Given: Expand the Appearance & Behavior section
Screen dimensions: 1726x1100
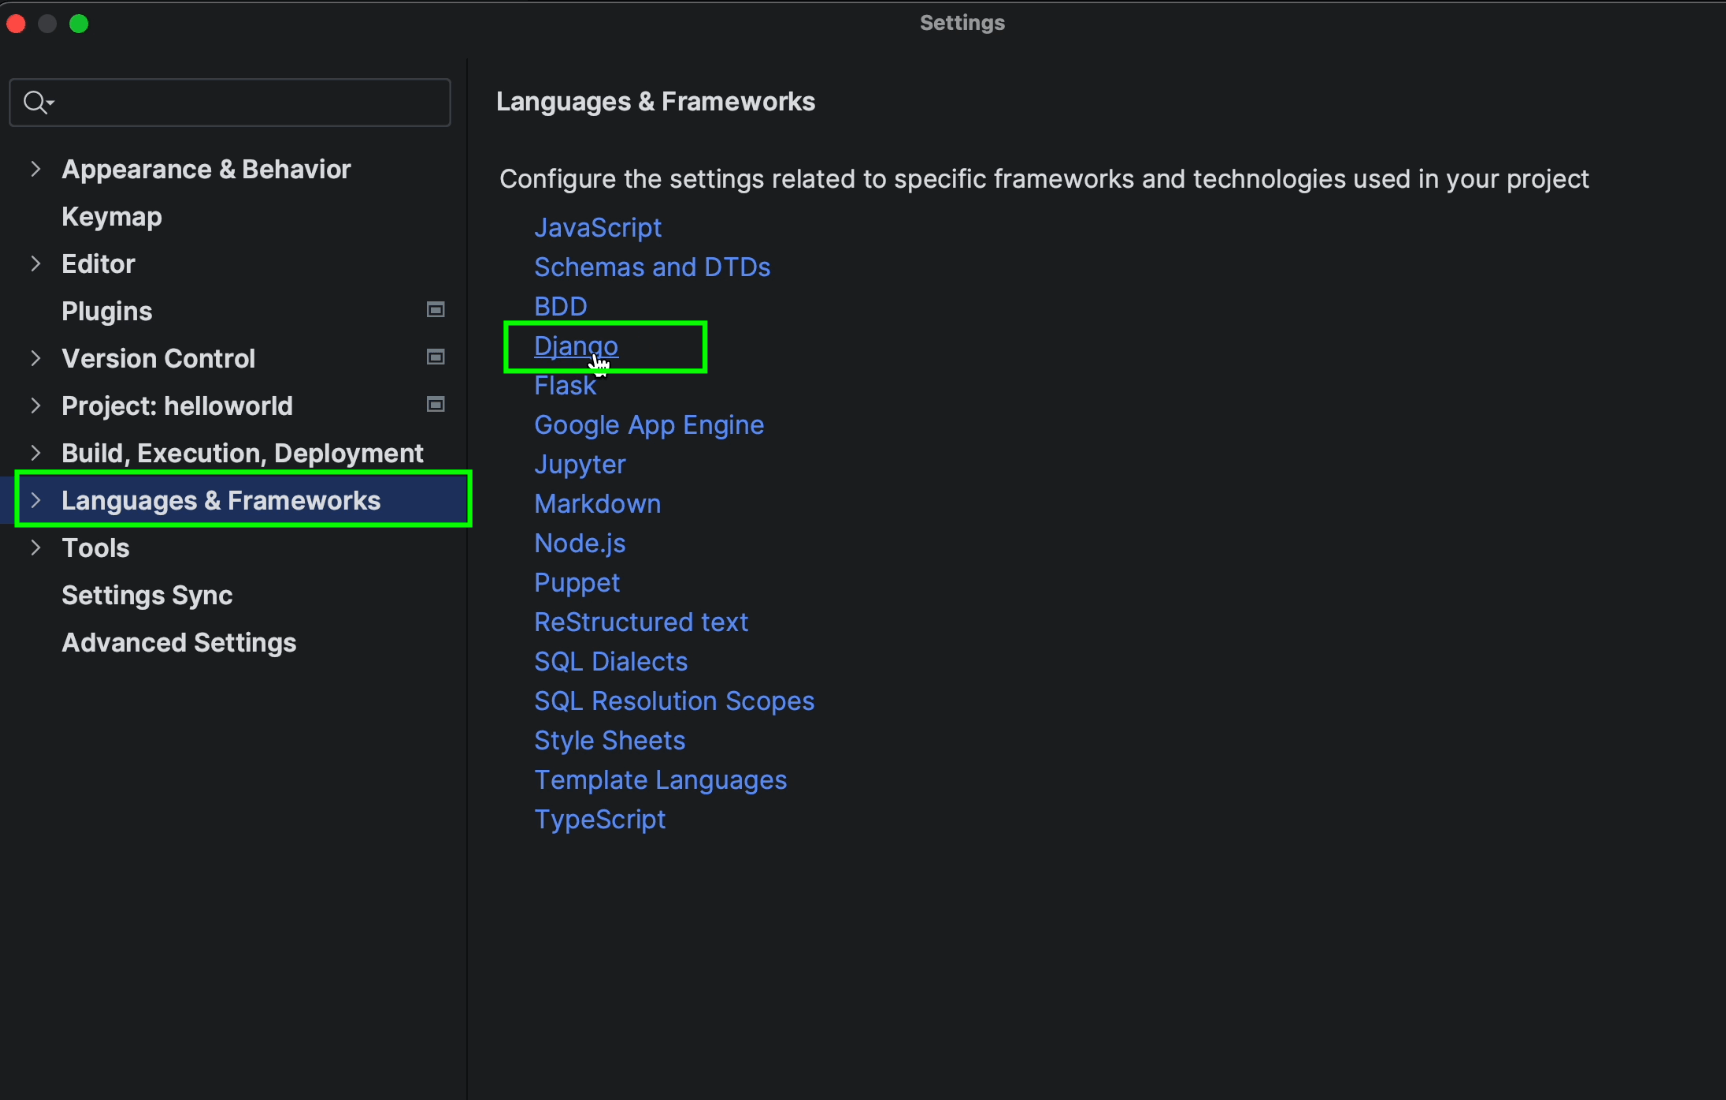Looking at the screenshot, I should (36, 168).
